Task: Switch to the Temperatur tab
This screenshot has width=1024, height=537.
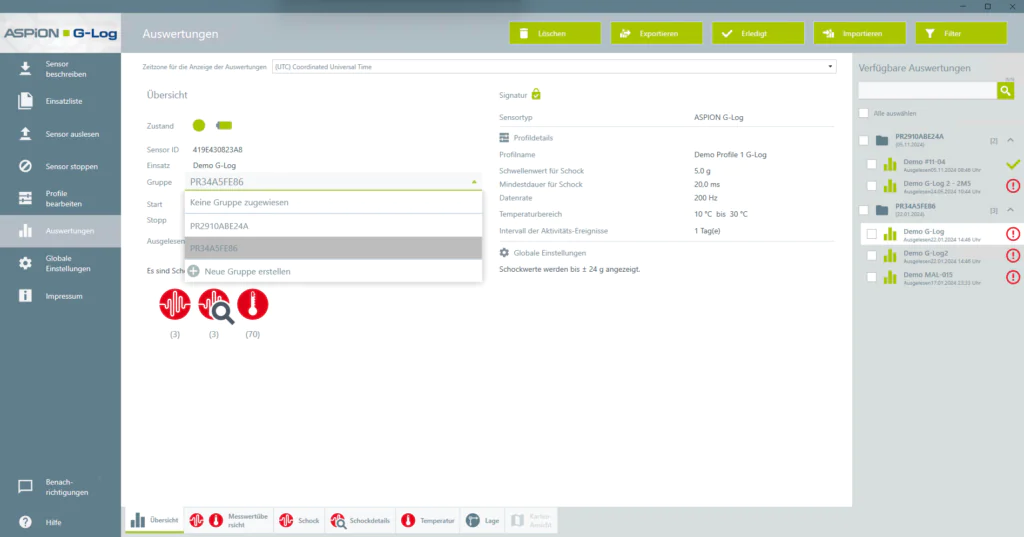Action: coord(428,521)
